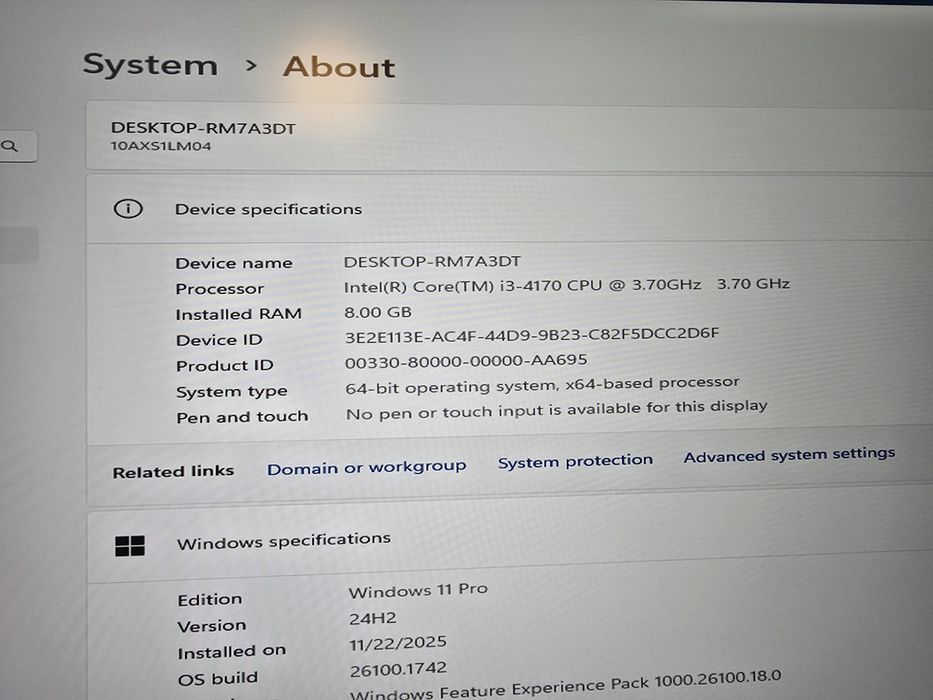Select processor value Intel Core i3-4170

pos(567,285)
